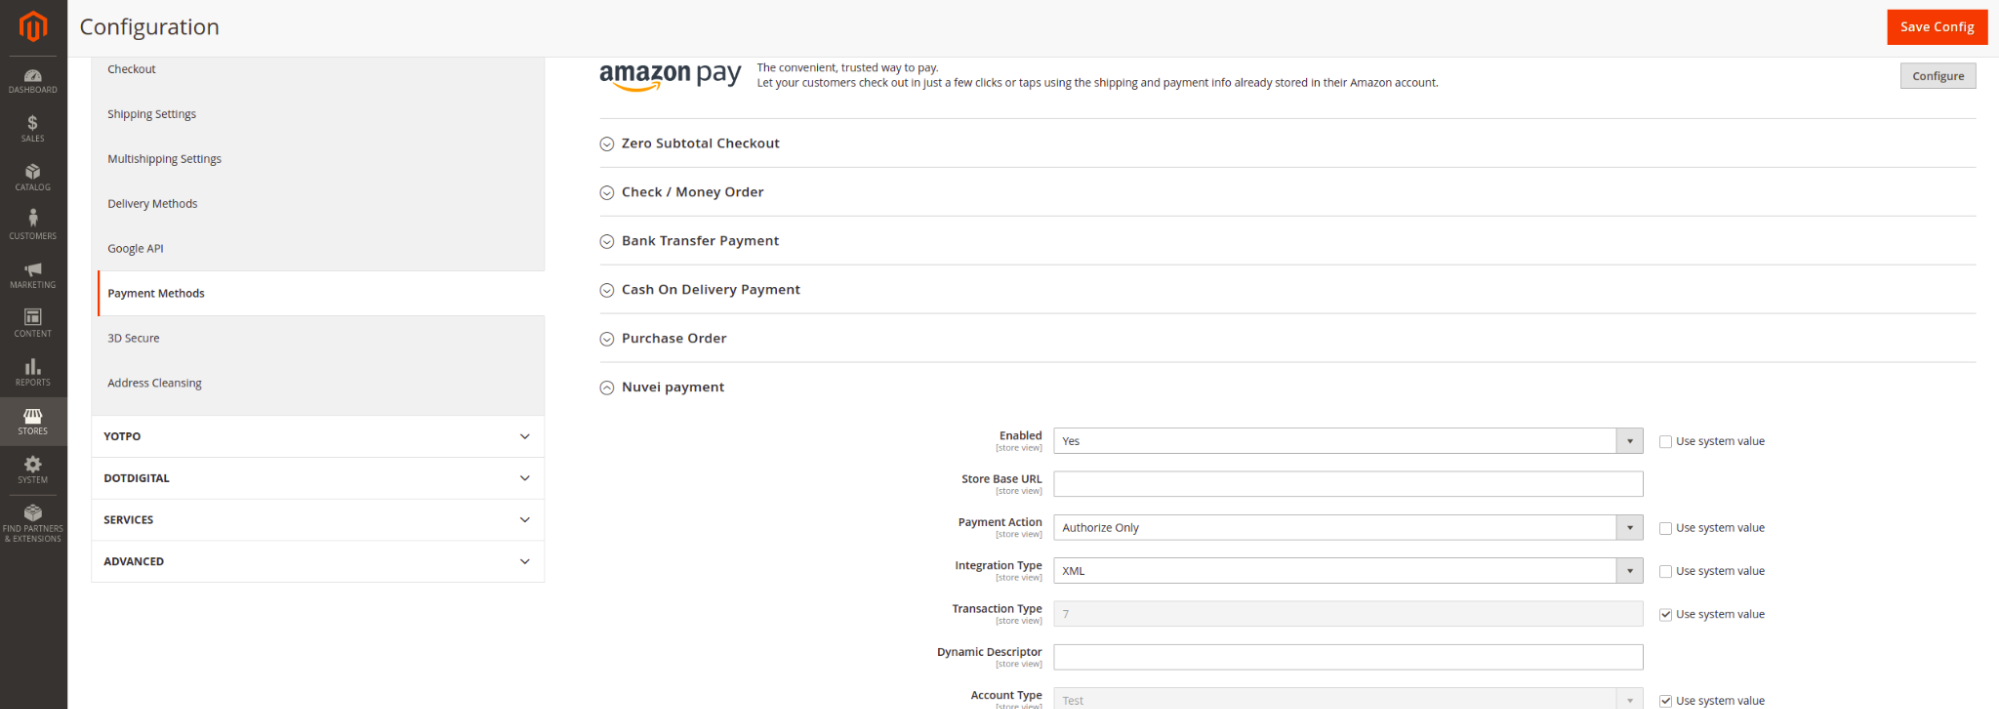
Task: Click the Configuration page title
Action: tap(149, 27)
